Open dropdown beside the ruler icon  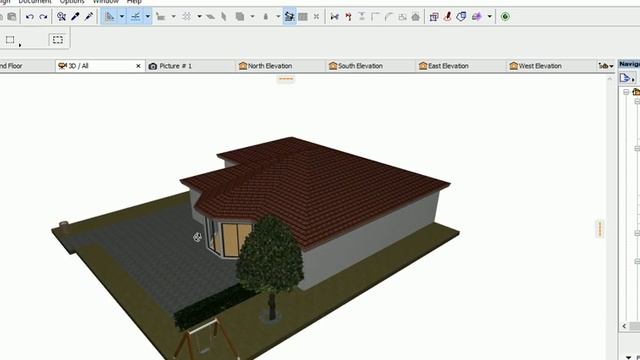tap(173, 17)
